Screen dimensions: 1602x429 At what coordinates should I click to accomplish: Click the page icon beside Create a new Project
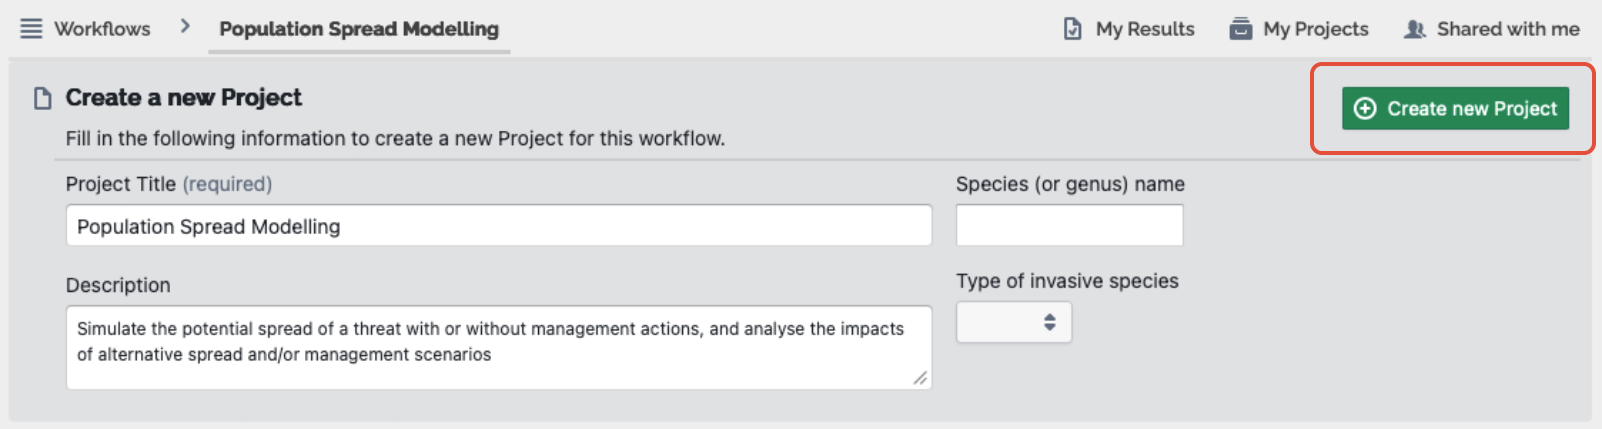[43, 98]
